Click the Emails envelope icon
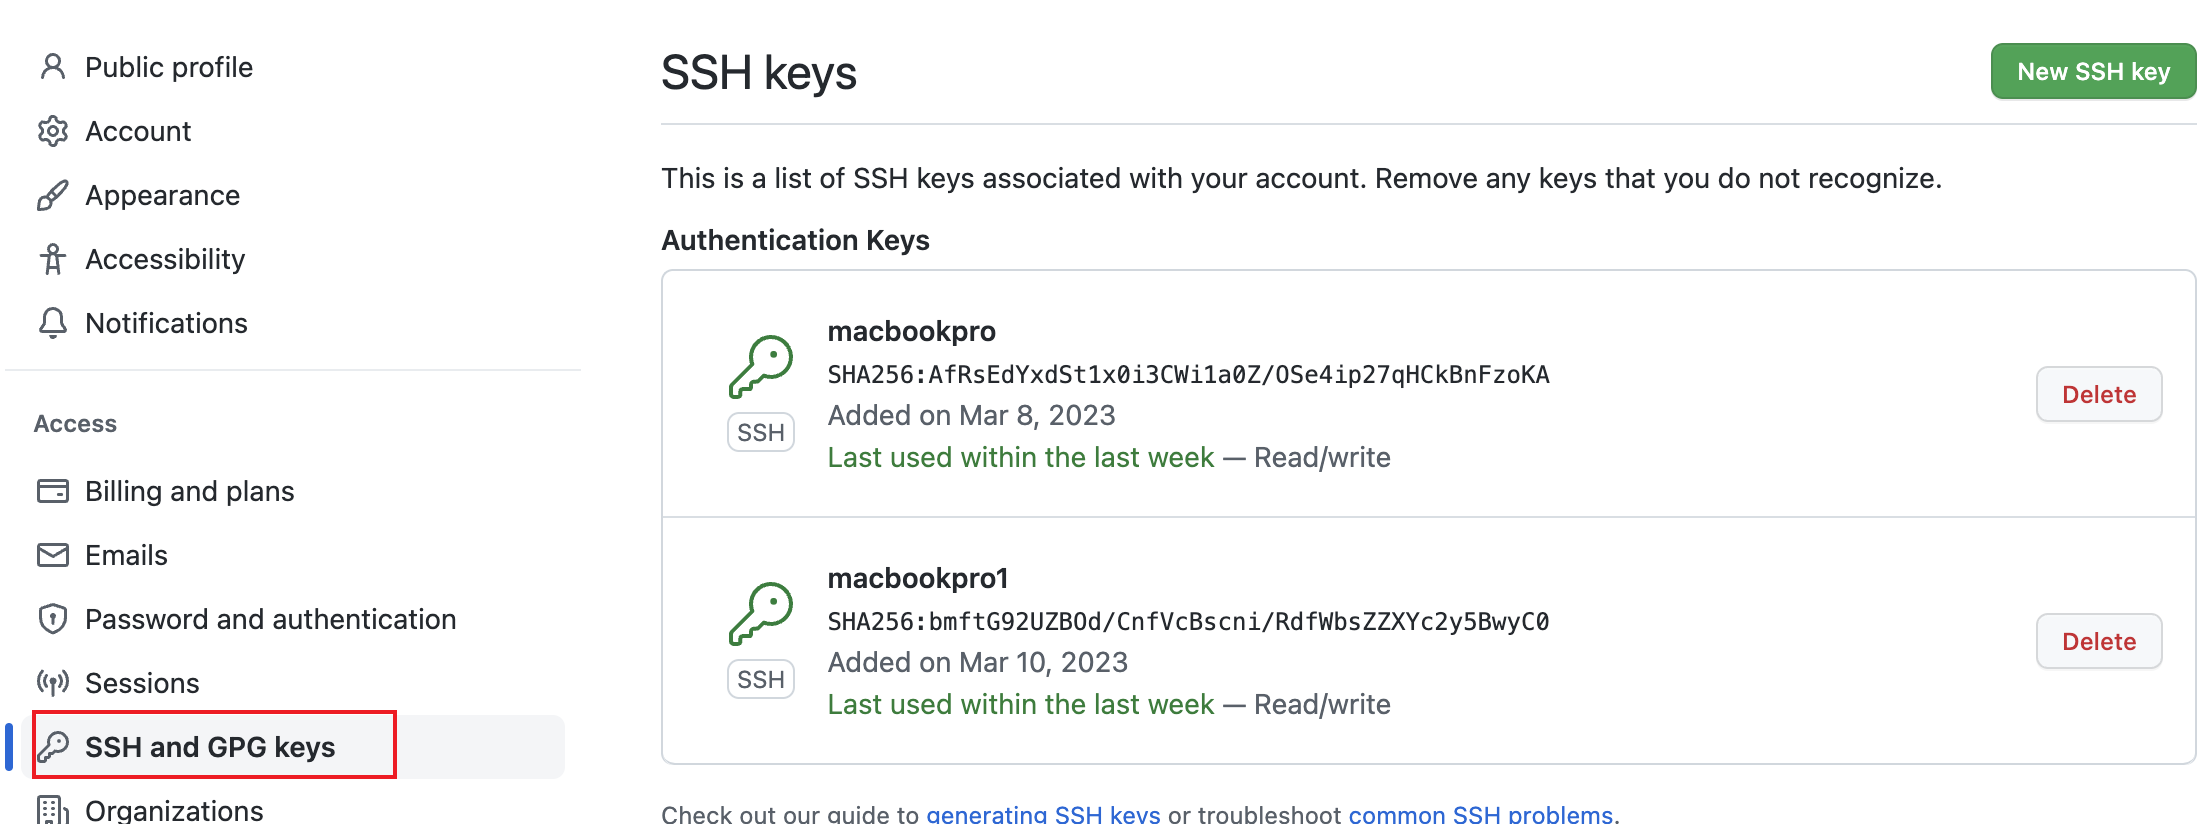The image size is (2208, 824). (x=53, y=555)
